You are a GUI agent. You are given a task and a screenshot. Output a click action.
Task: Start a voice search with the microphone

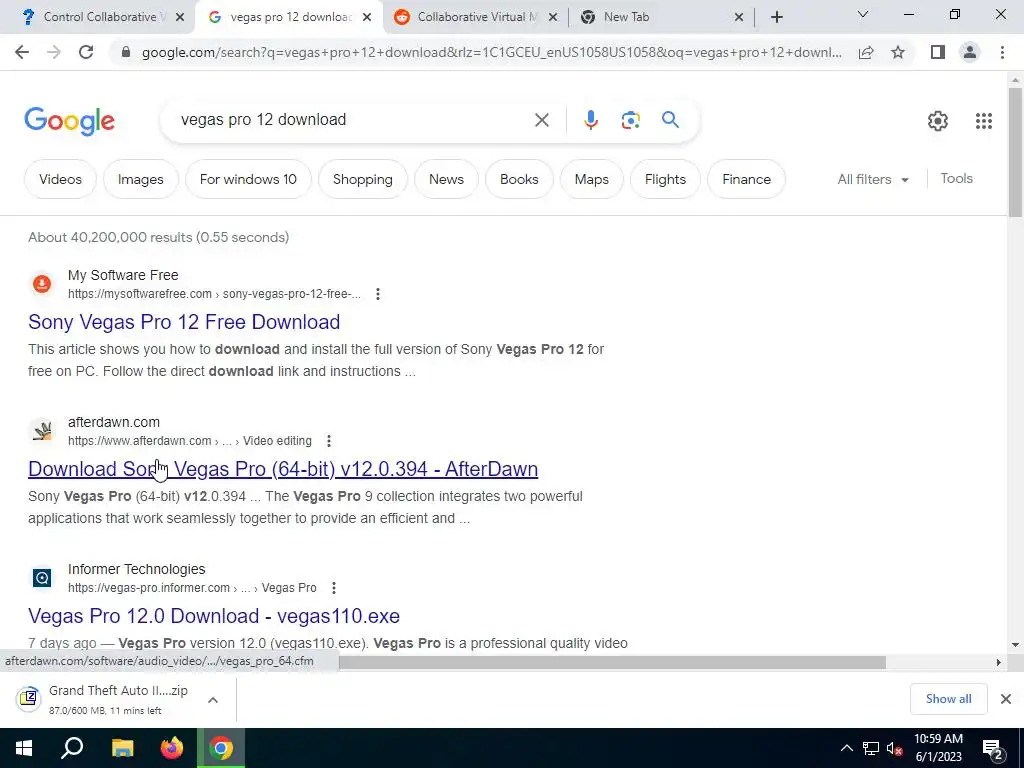pos(590,120)
